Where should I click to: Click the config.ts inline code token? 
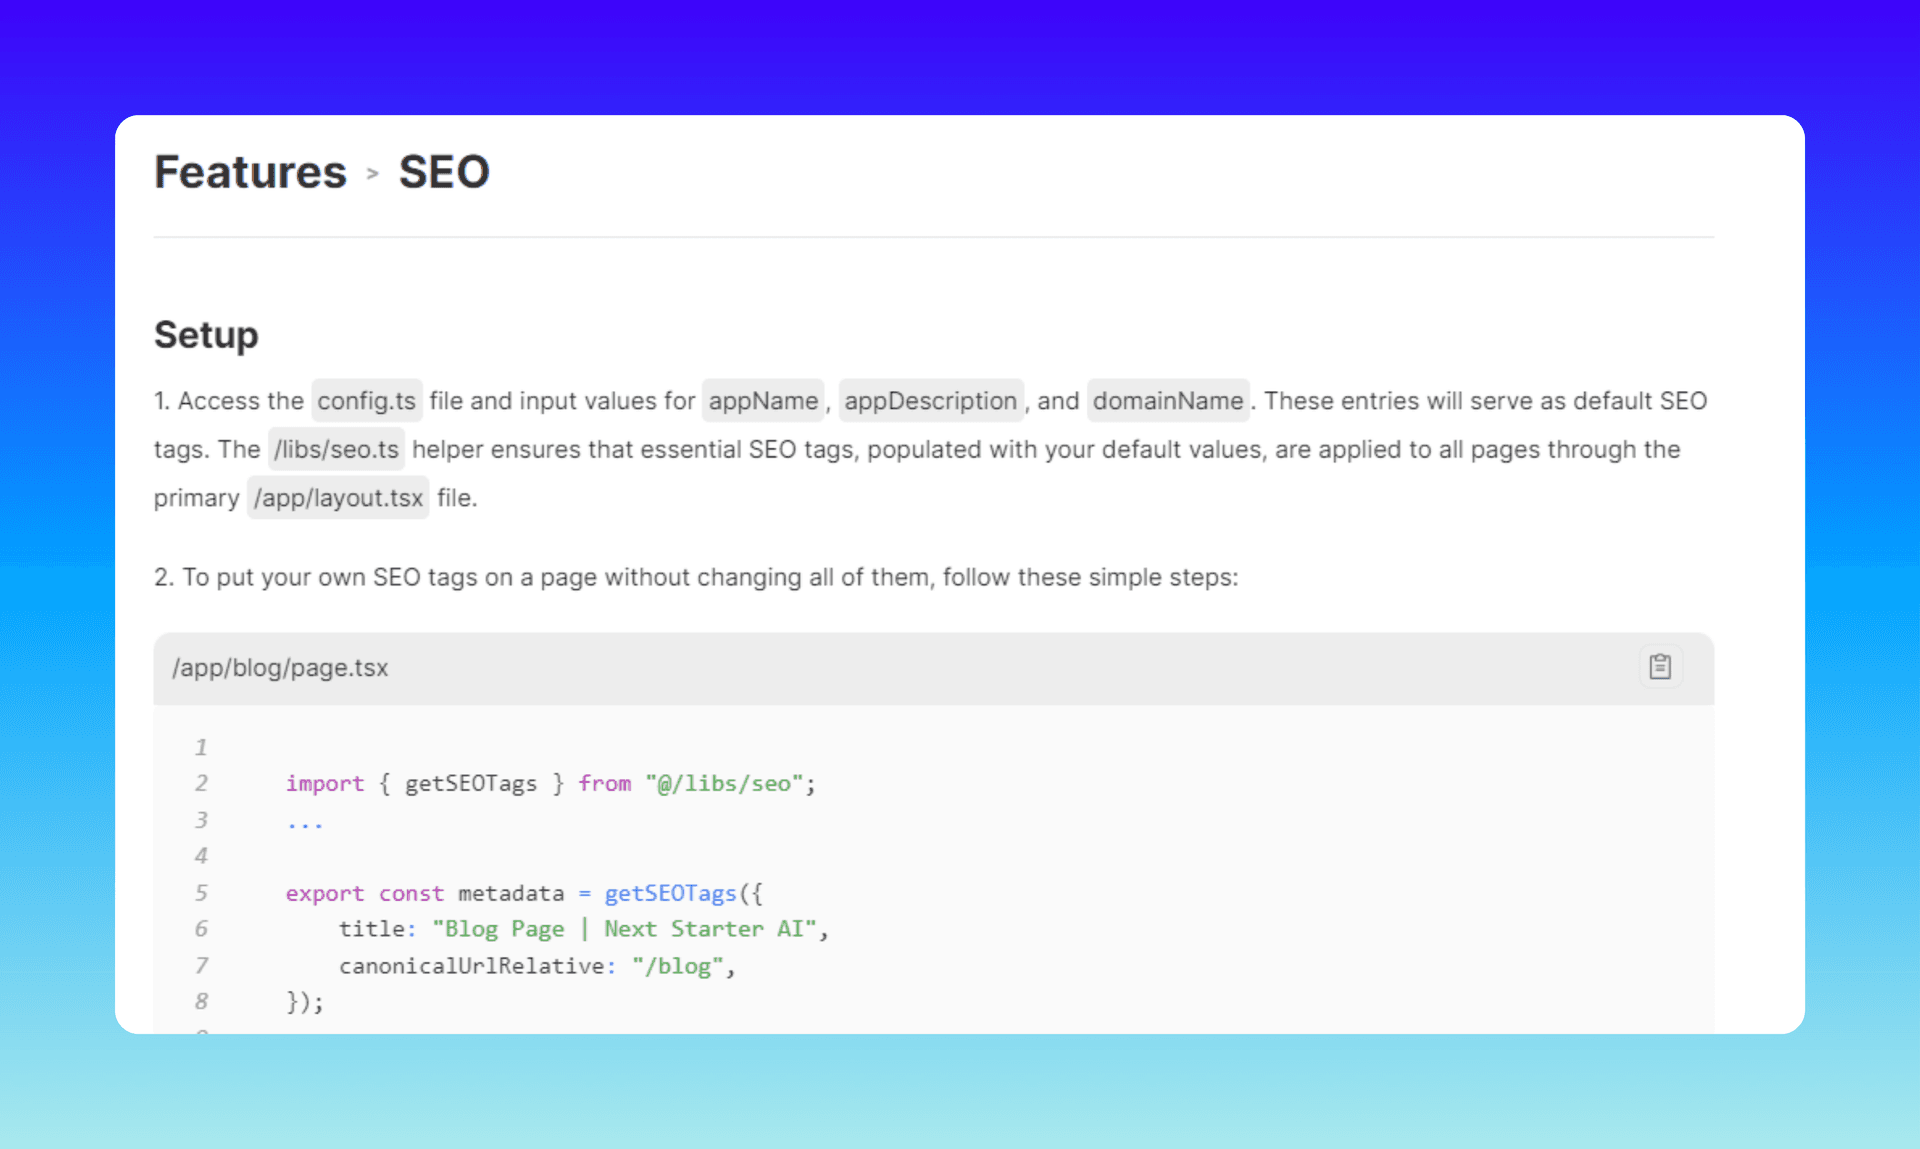click(367, 400)
